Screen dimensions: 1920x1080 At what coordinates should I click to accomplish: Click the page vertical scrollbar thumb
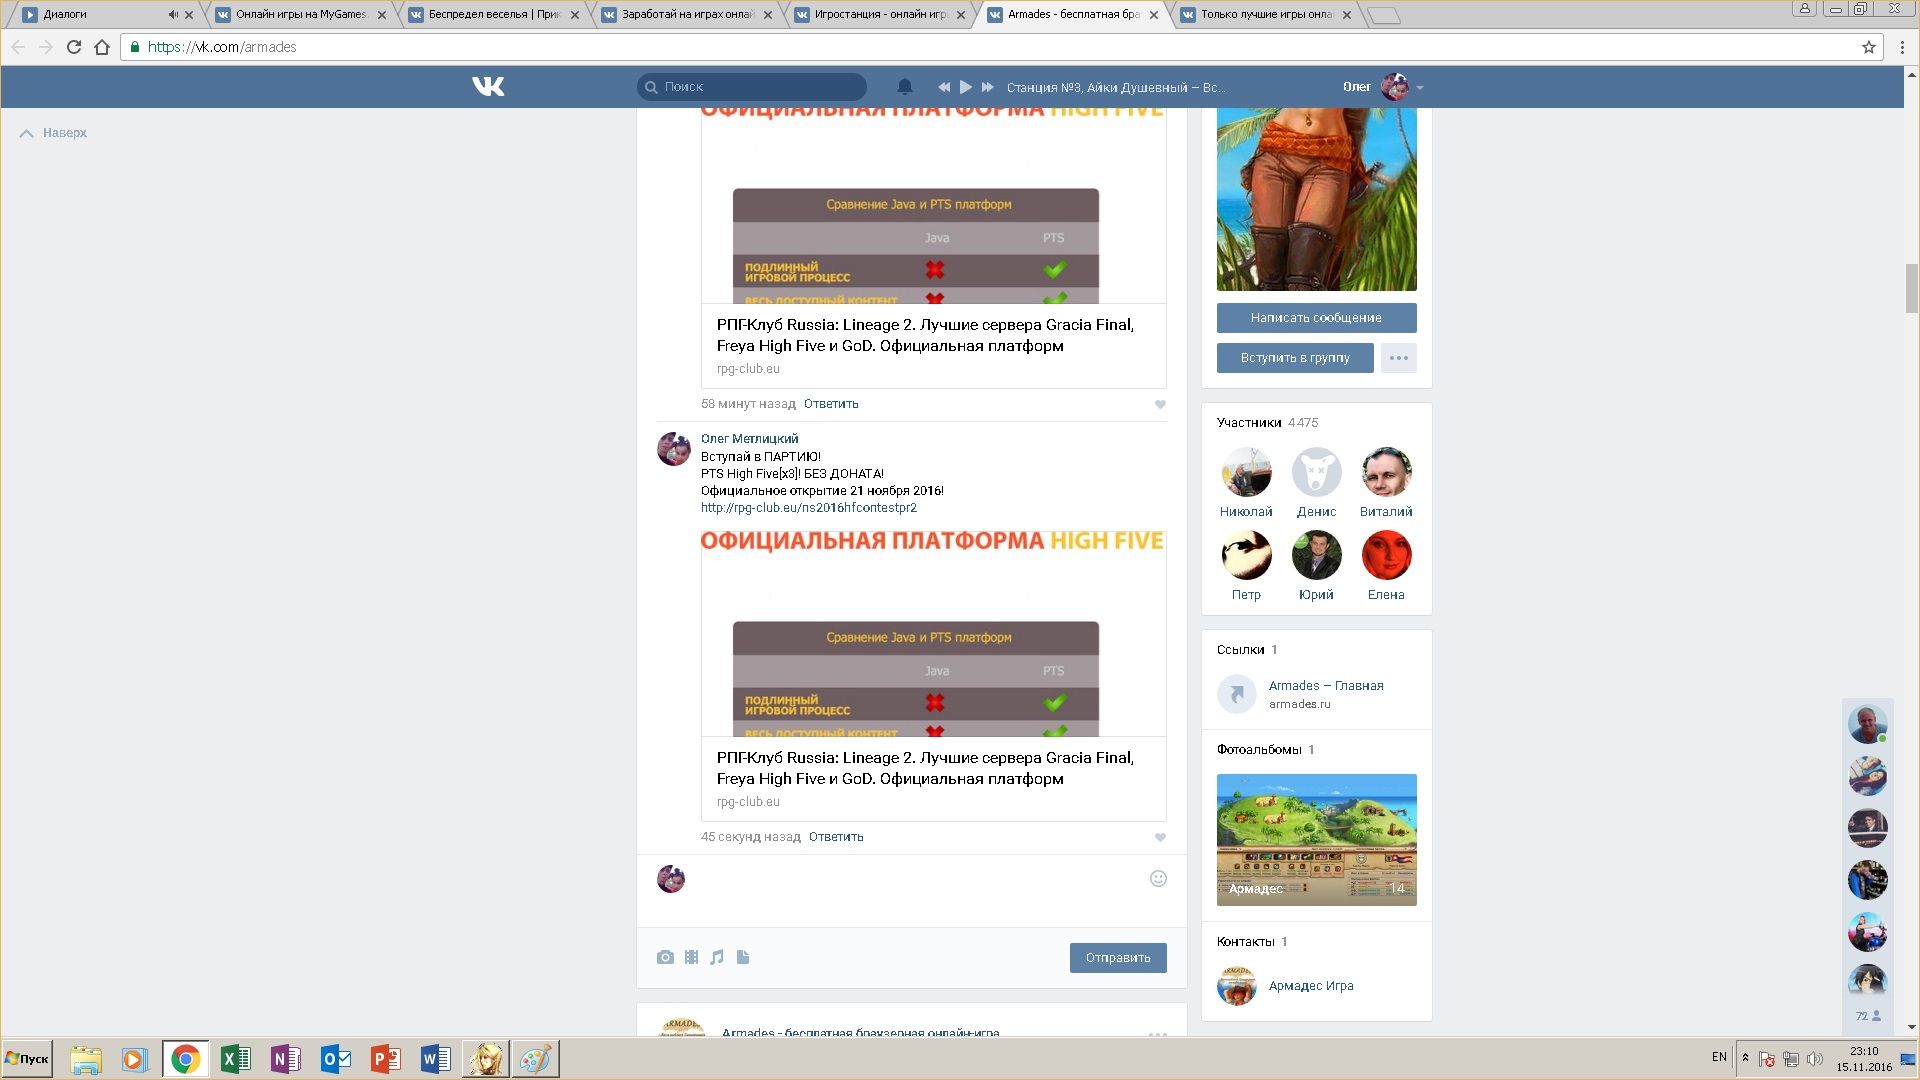pos(1911,289)
